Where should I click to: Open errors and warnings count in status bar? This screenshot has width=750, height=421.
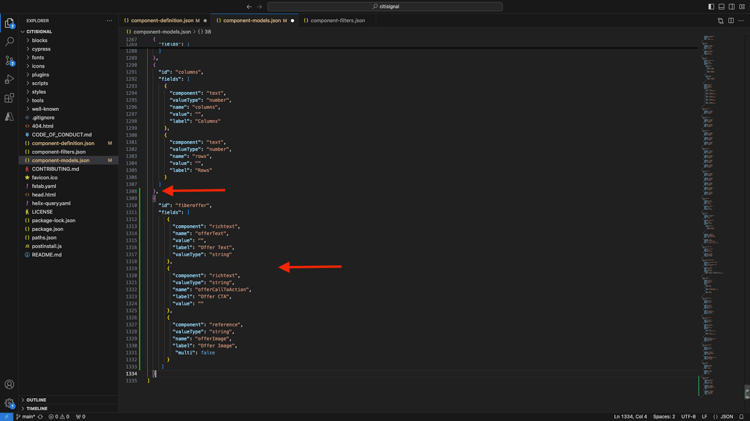pos(59,417)
